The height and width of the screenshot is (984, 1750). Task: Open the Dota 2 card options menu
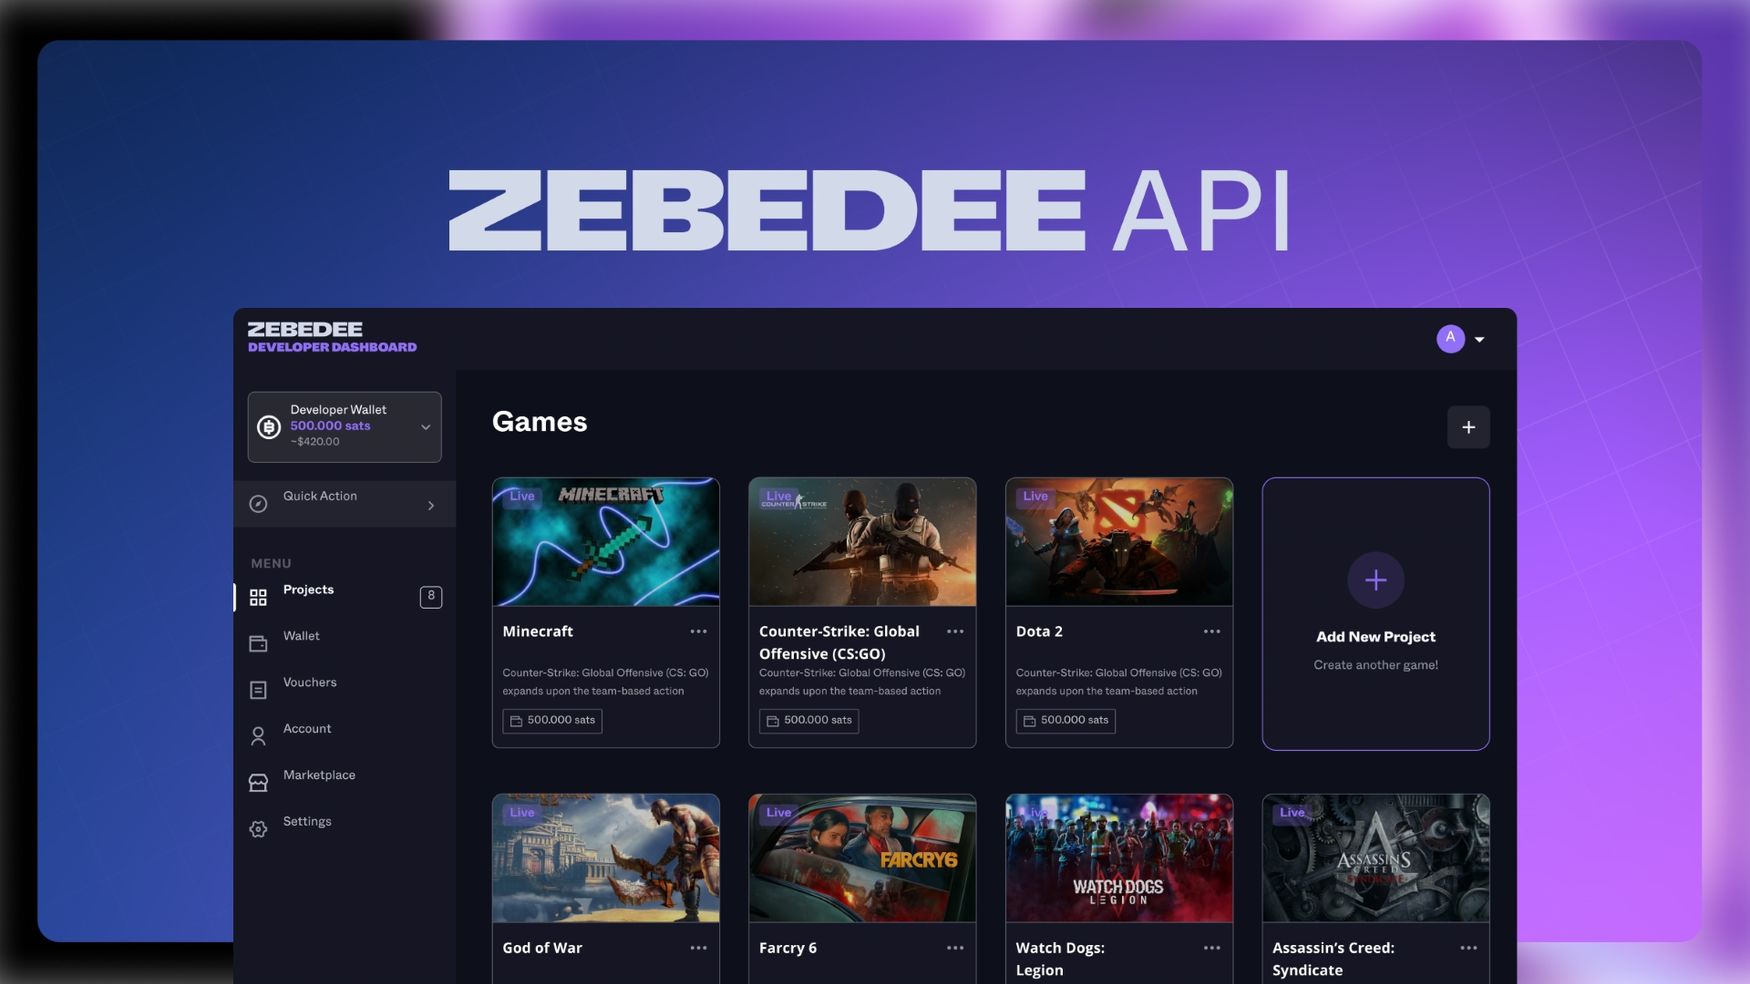pos(1211,631)
